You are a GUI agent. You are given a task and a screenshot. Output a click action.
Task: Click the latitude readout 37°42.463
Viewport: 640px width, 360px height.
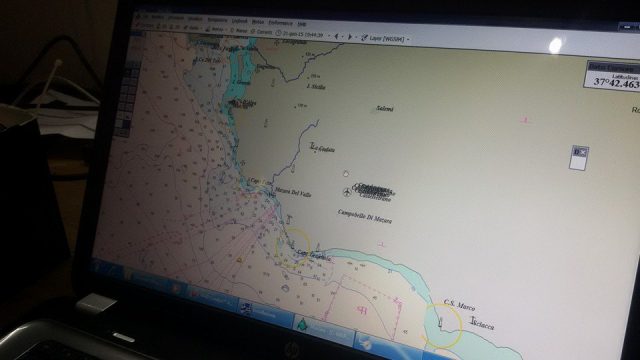(616, 83)
